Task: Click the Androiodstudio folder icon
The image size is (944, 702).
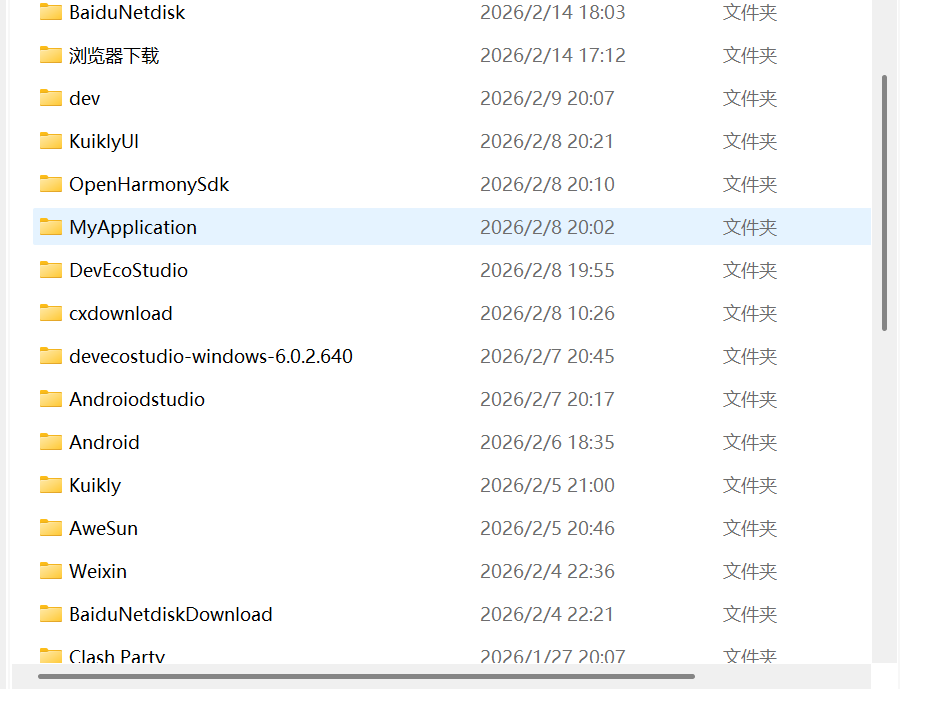Action: (x=51, y=399)
